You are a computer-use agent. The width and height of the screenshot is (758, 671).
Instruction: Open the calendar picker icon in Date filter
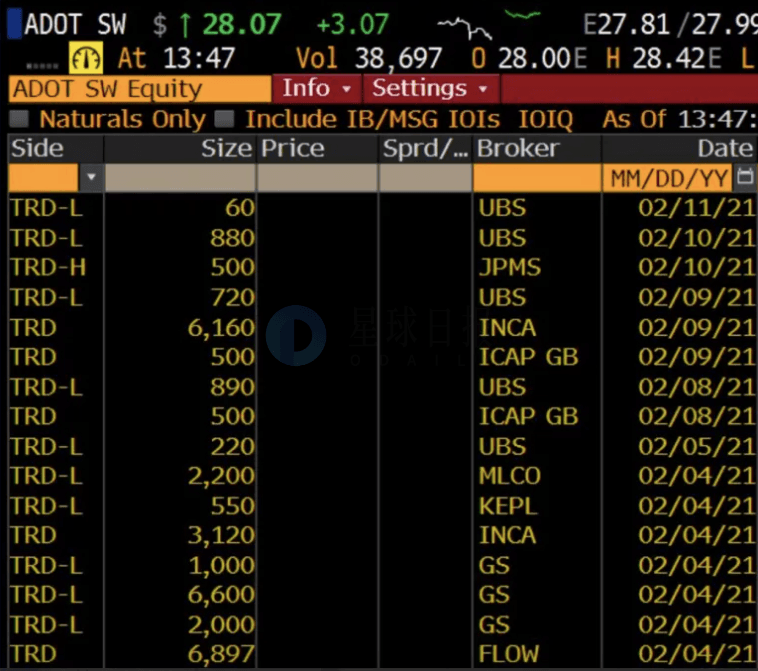point(745,177)
